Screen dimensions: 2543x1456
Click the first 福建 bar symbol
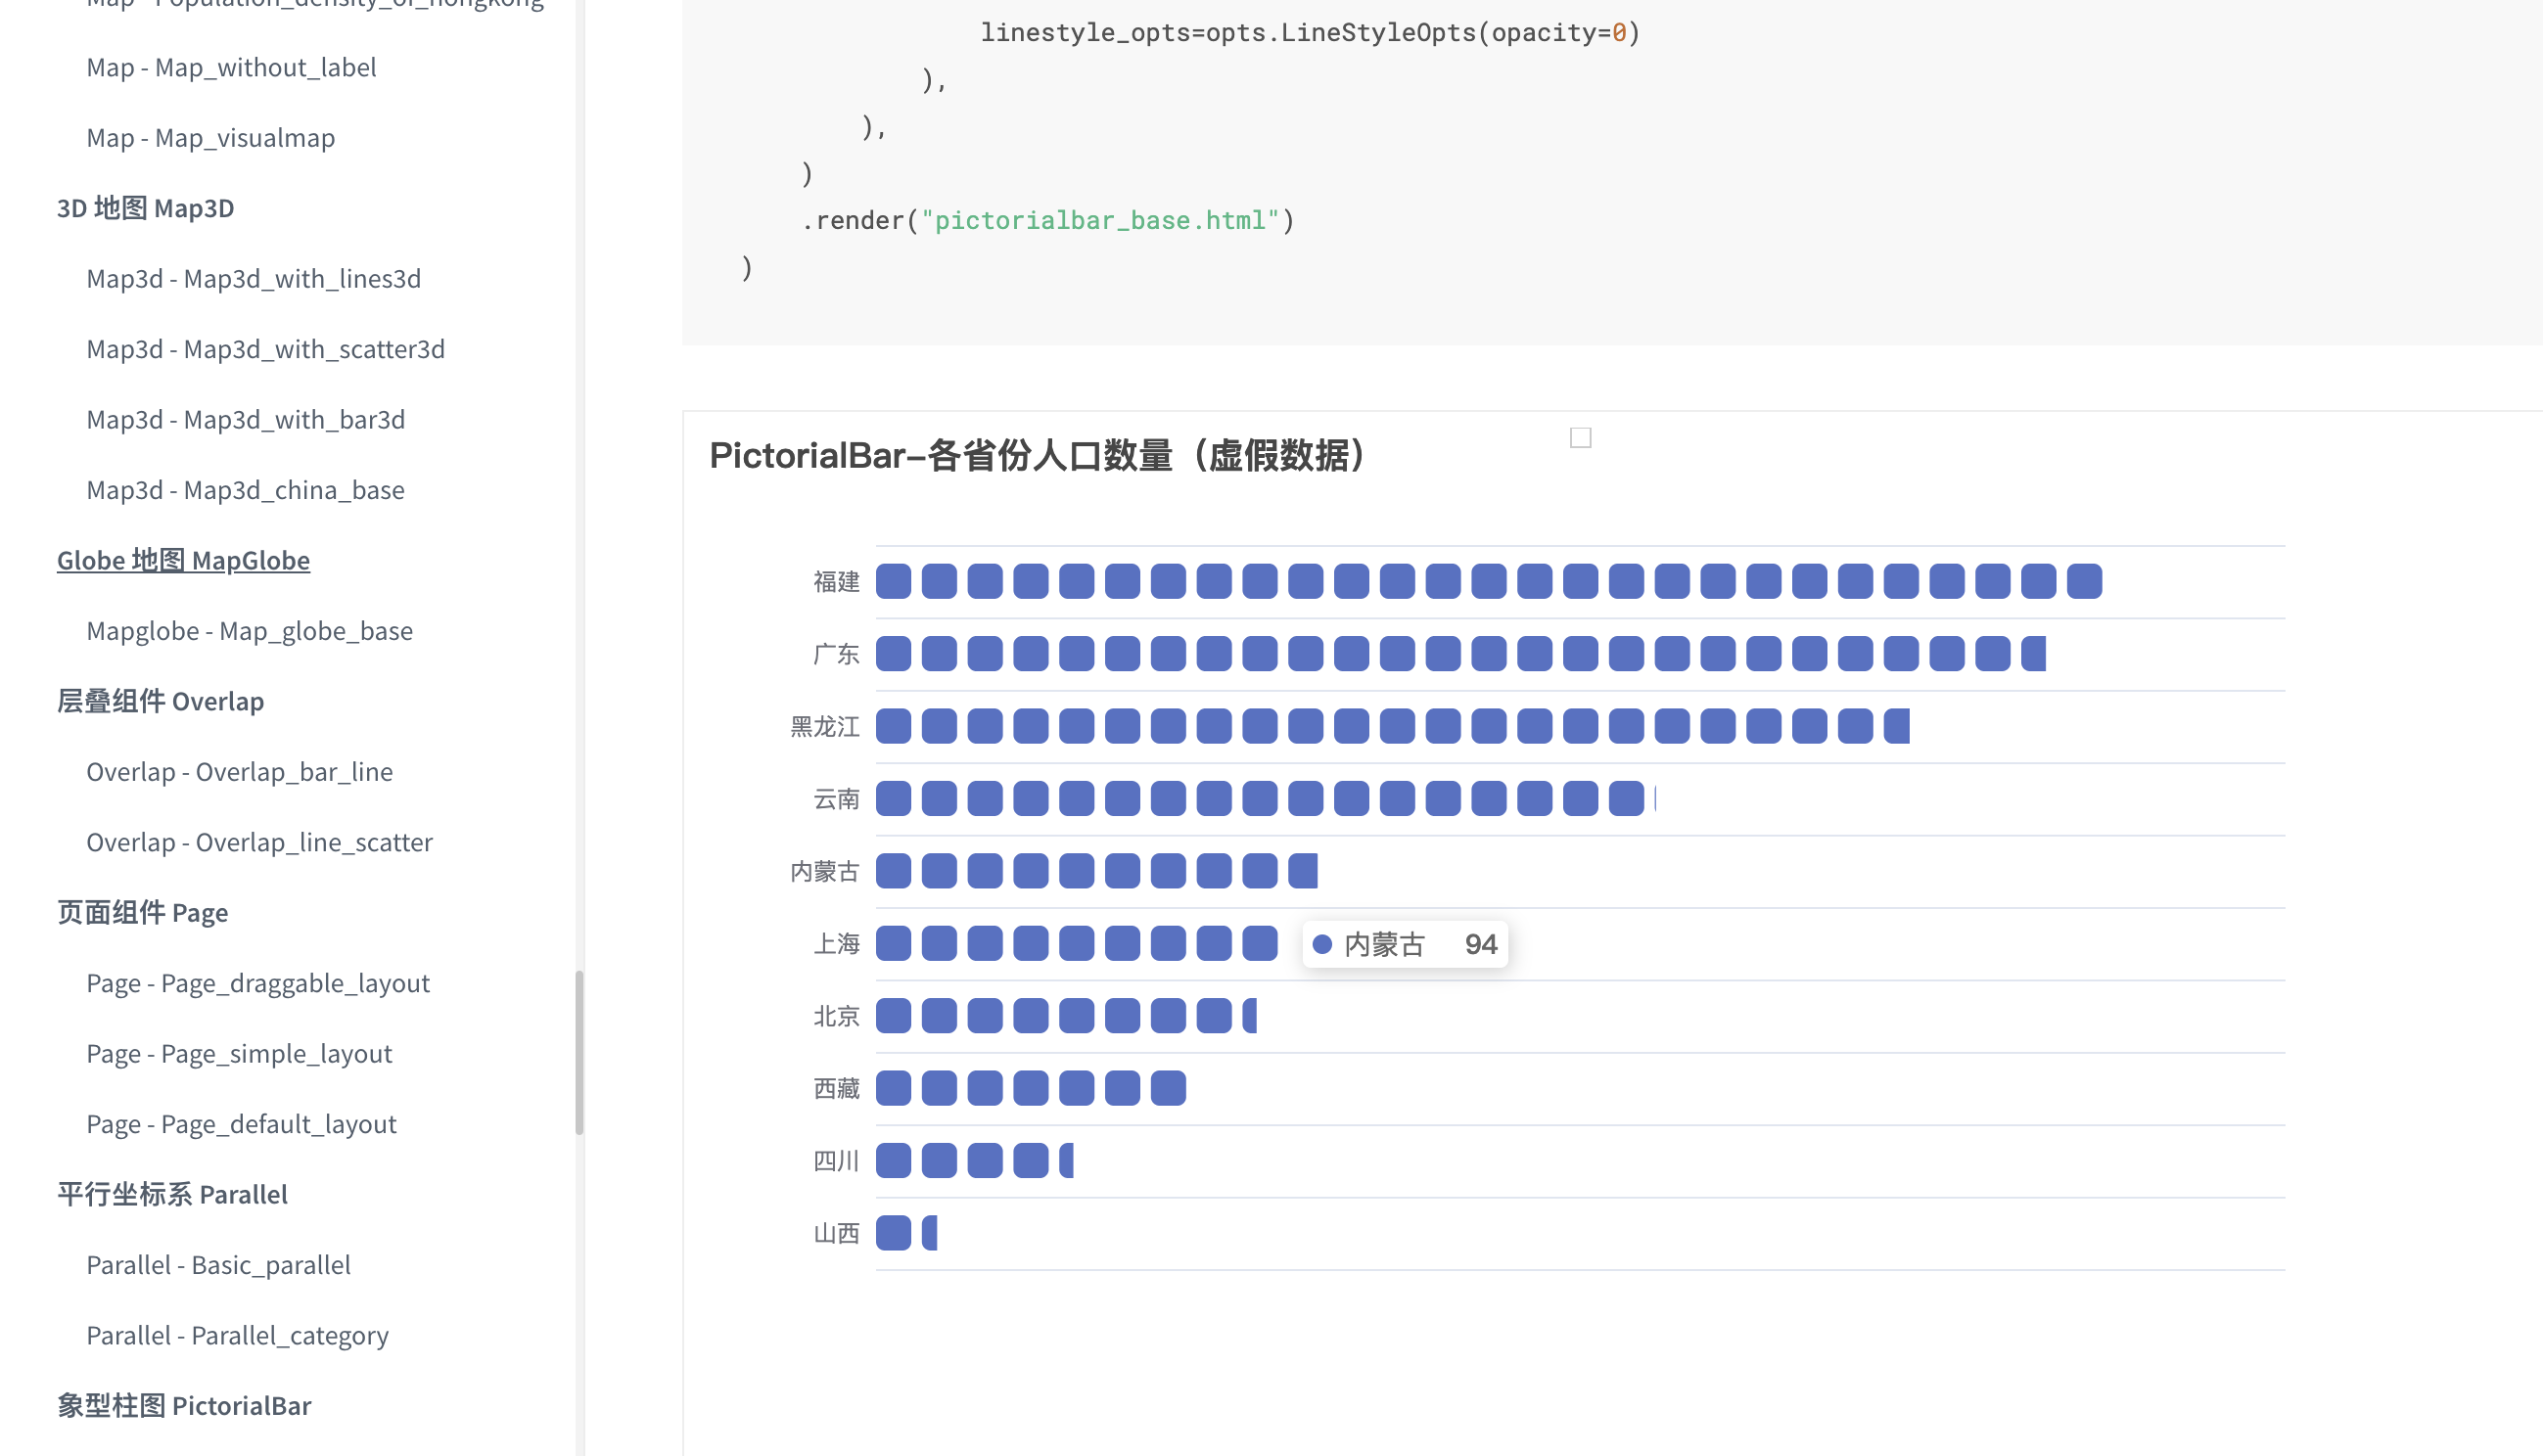893,581
